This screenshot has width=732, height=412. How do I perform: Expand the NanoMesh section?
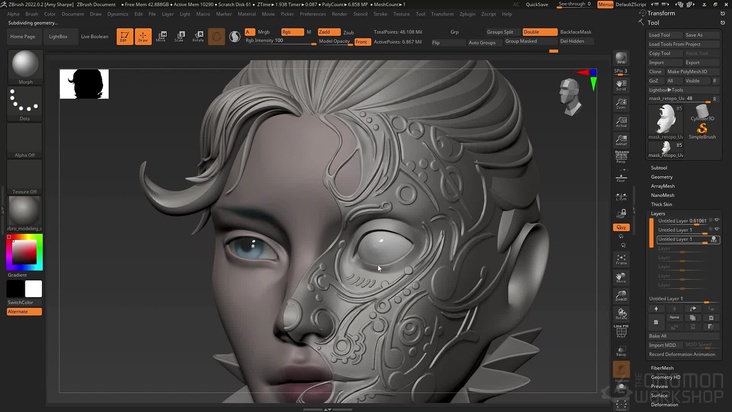coord(662,195)
